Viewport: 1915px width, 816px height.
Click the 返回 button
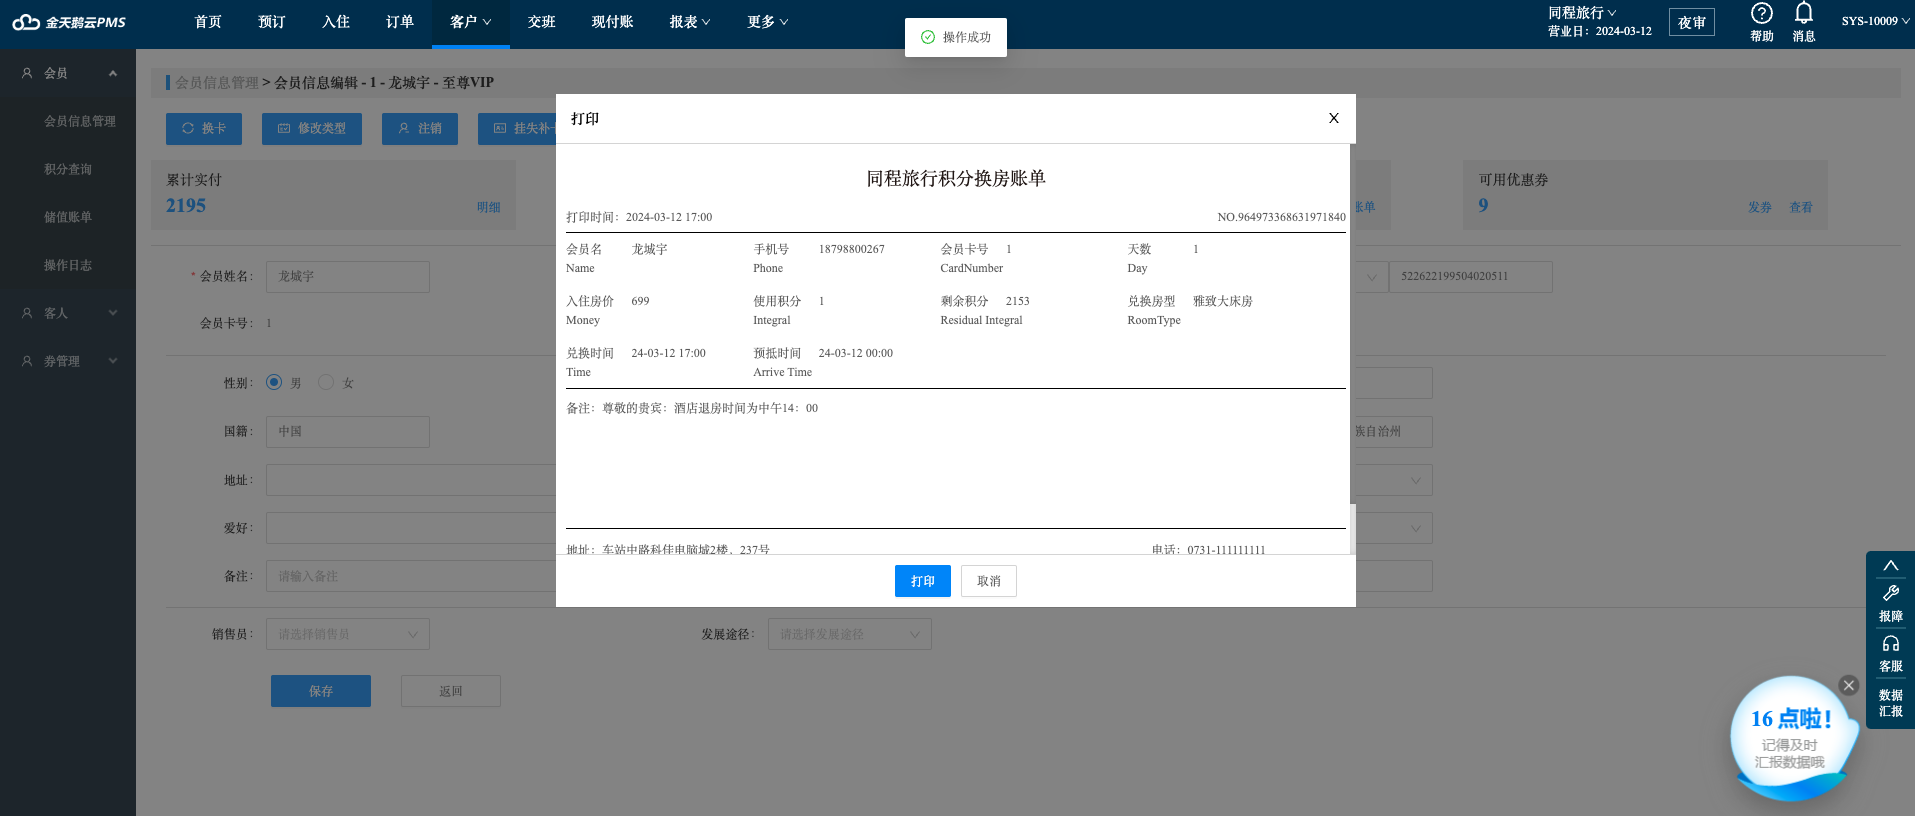(451, 691)
